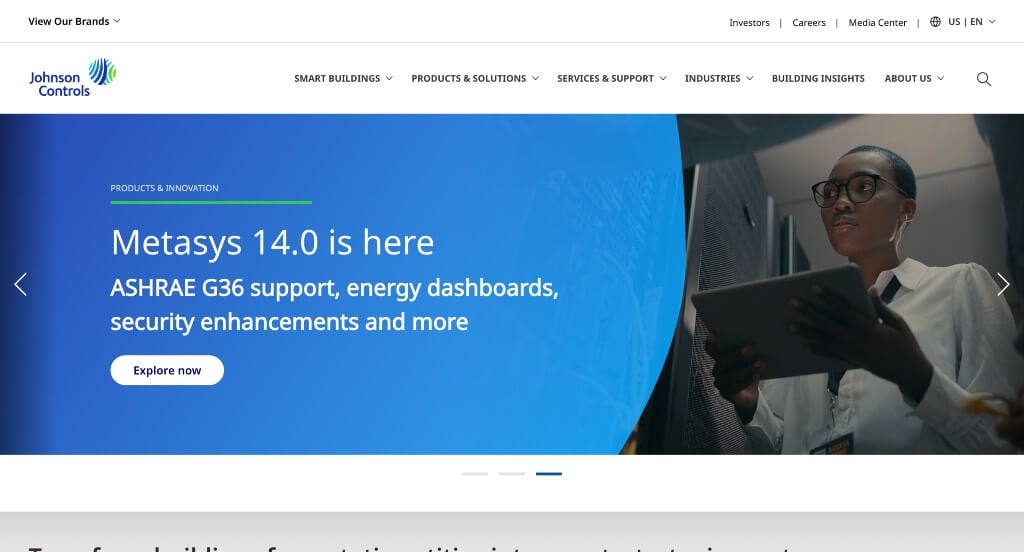This screenshot has width=1024, height=552.
Task: Click the Products & Innovation label
Action: pos(165,188)
